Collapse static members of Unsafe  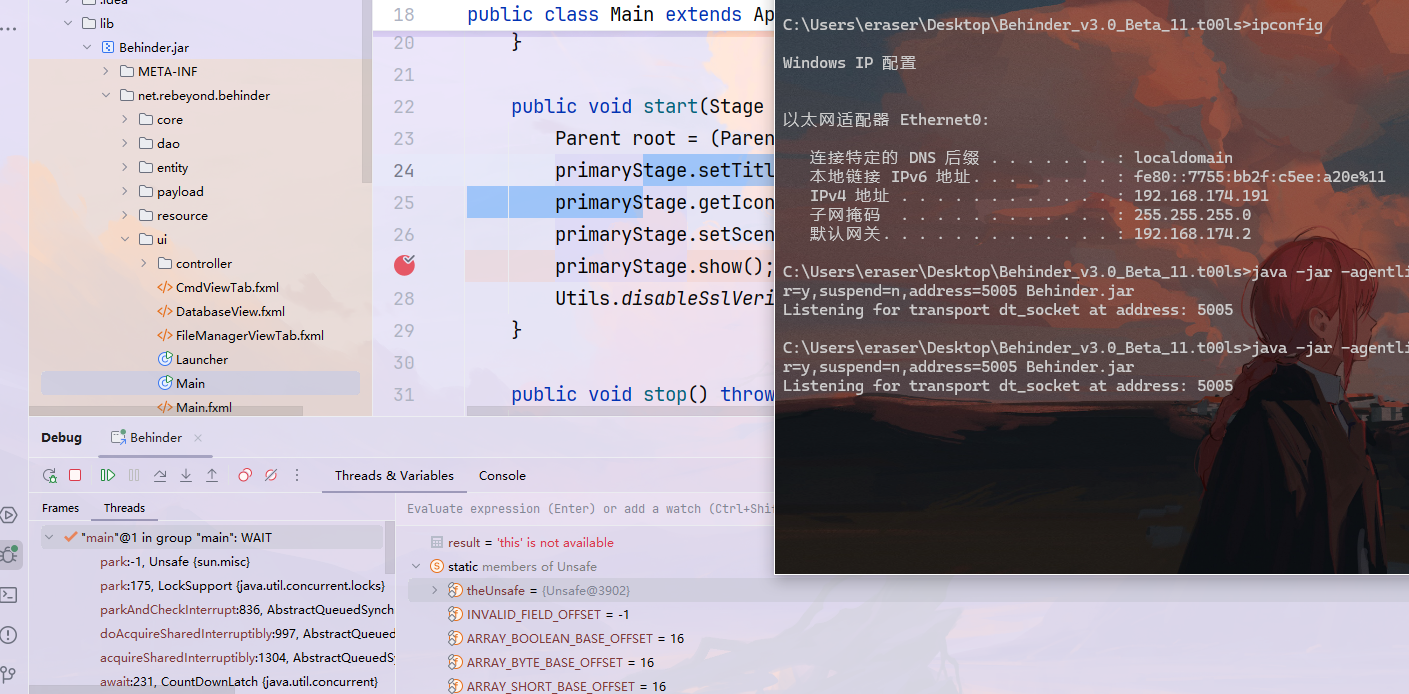click(x=417, y=566)
